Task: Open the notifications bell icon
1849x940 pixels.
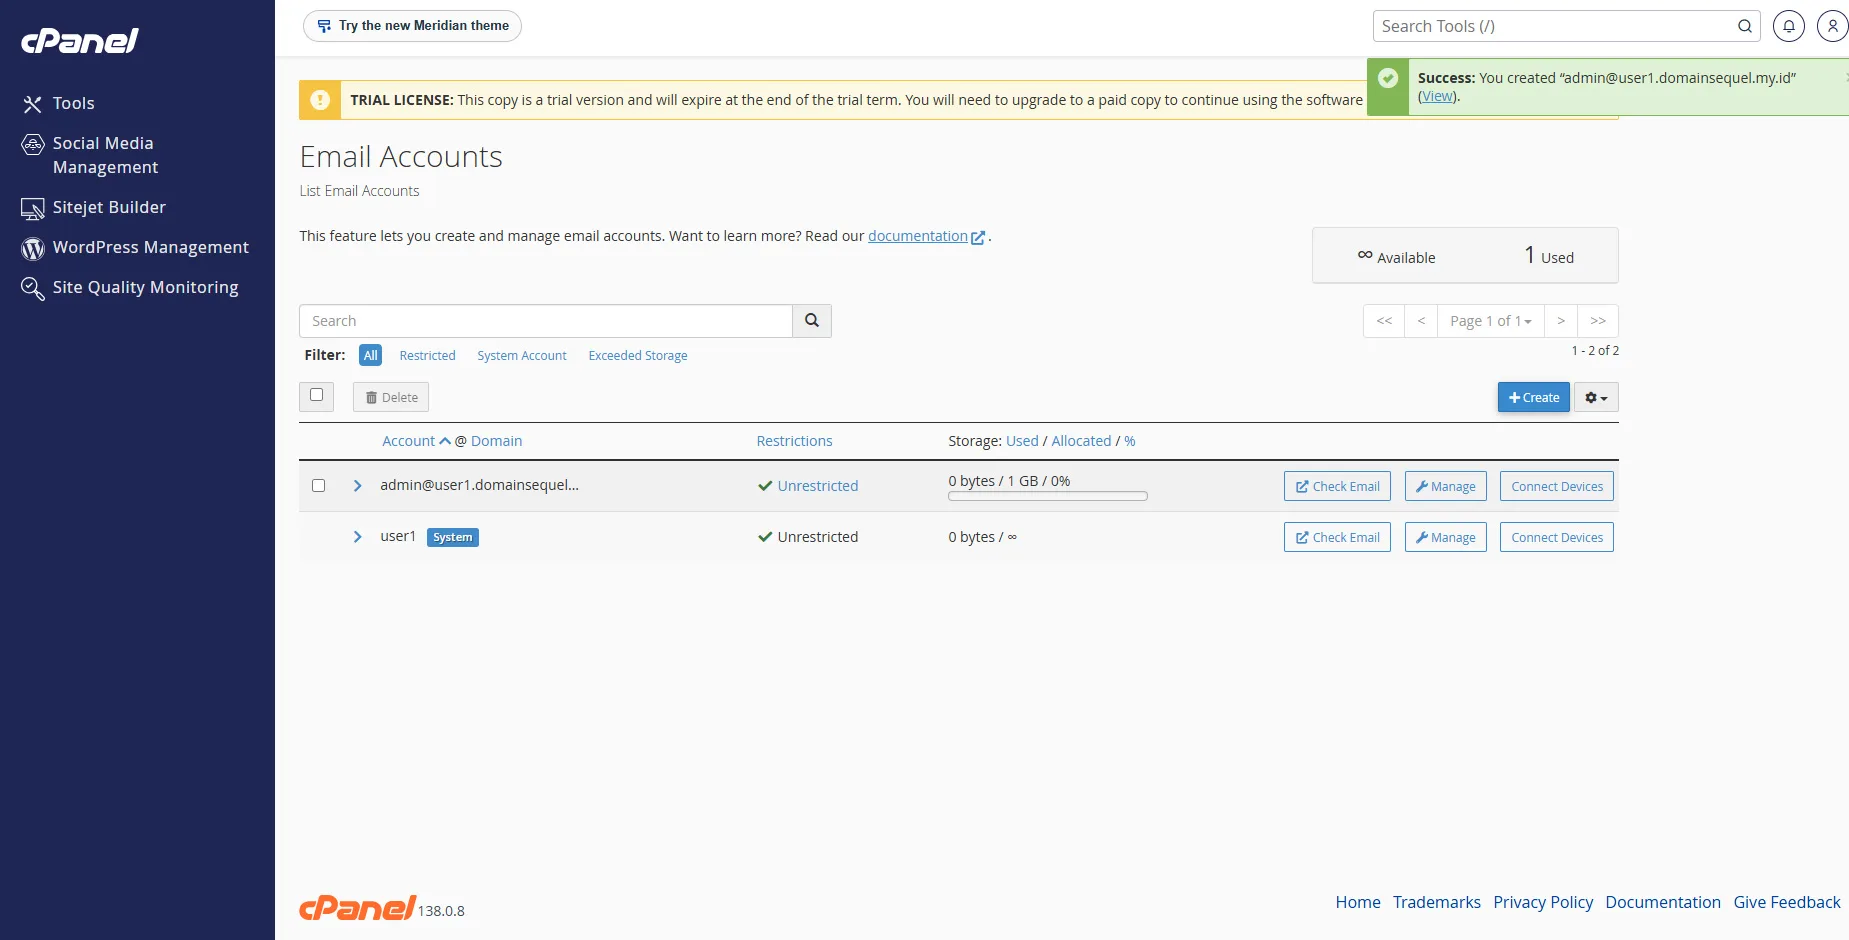Action: click(1788, 26)
